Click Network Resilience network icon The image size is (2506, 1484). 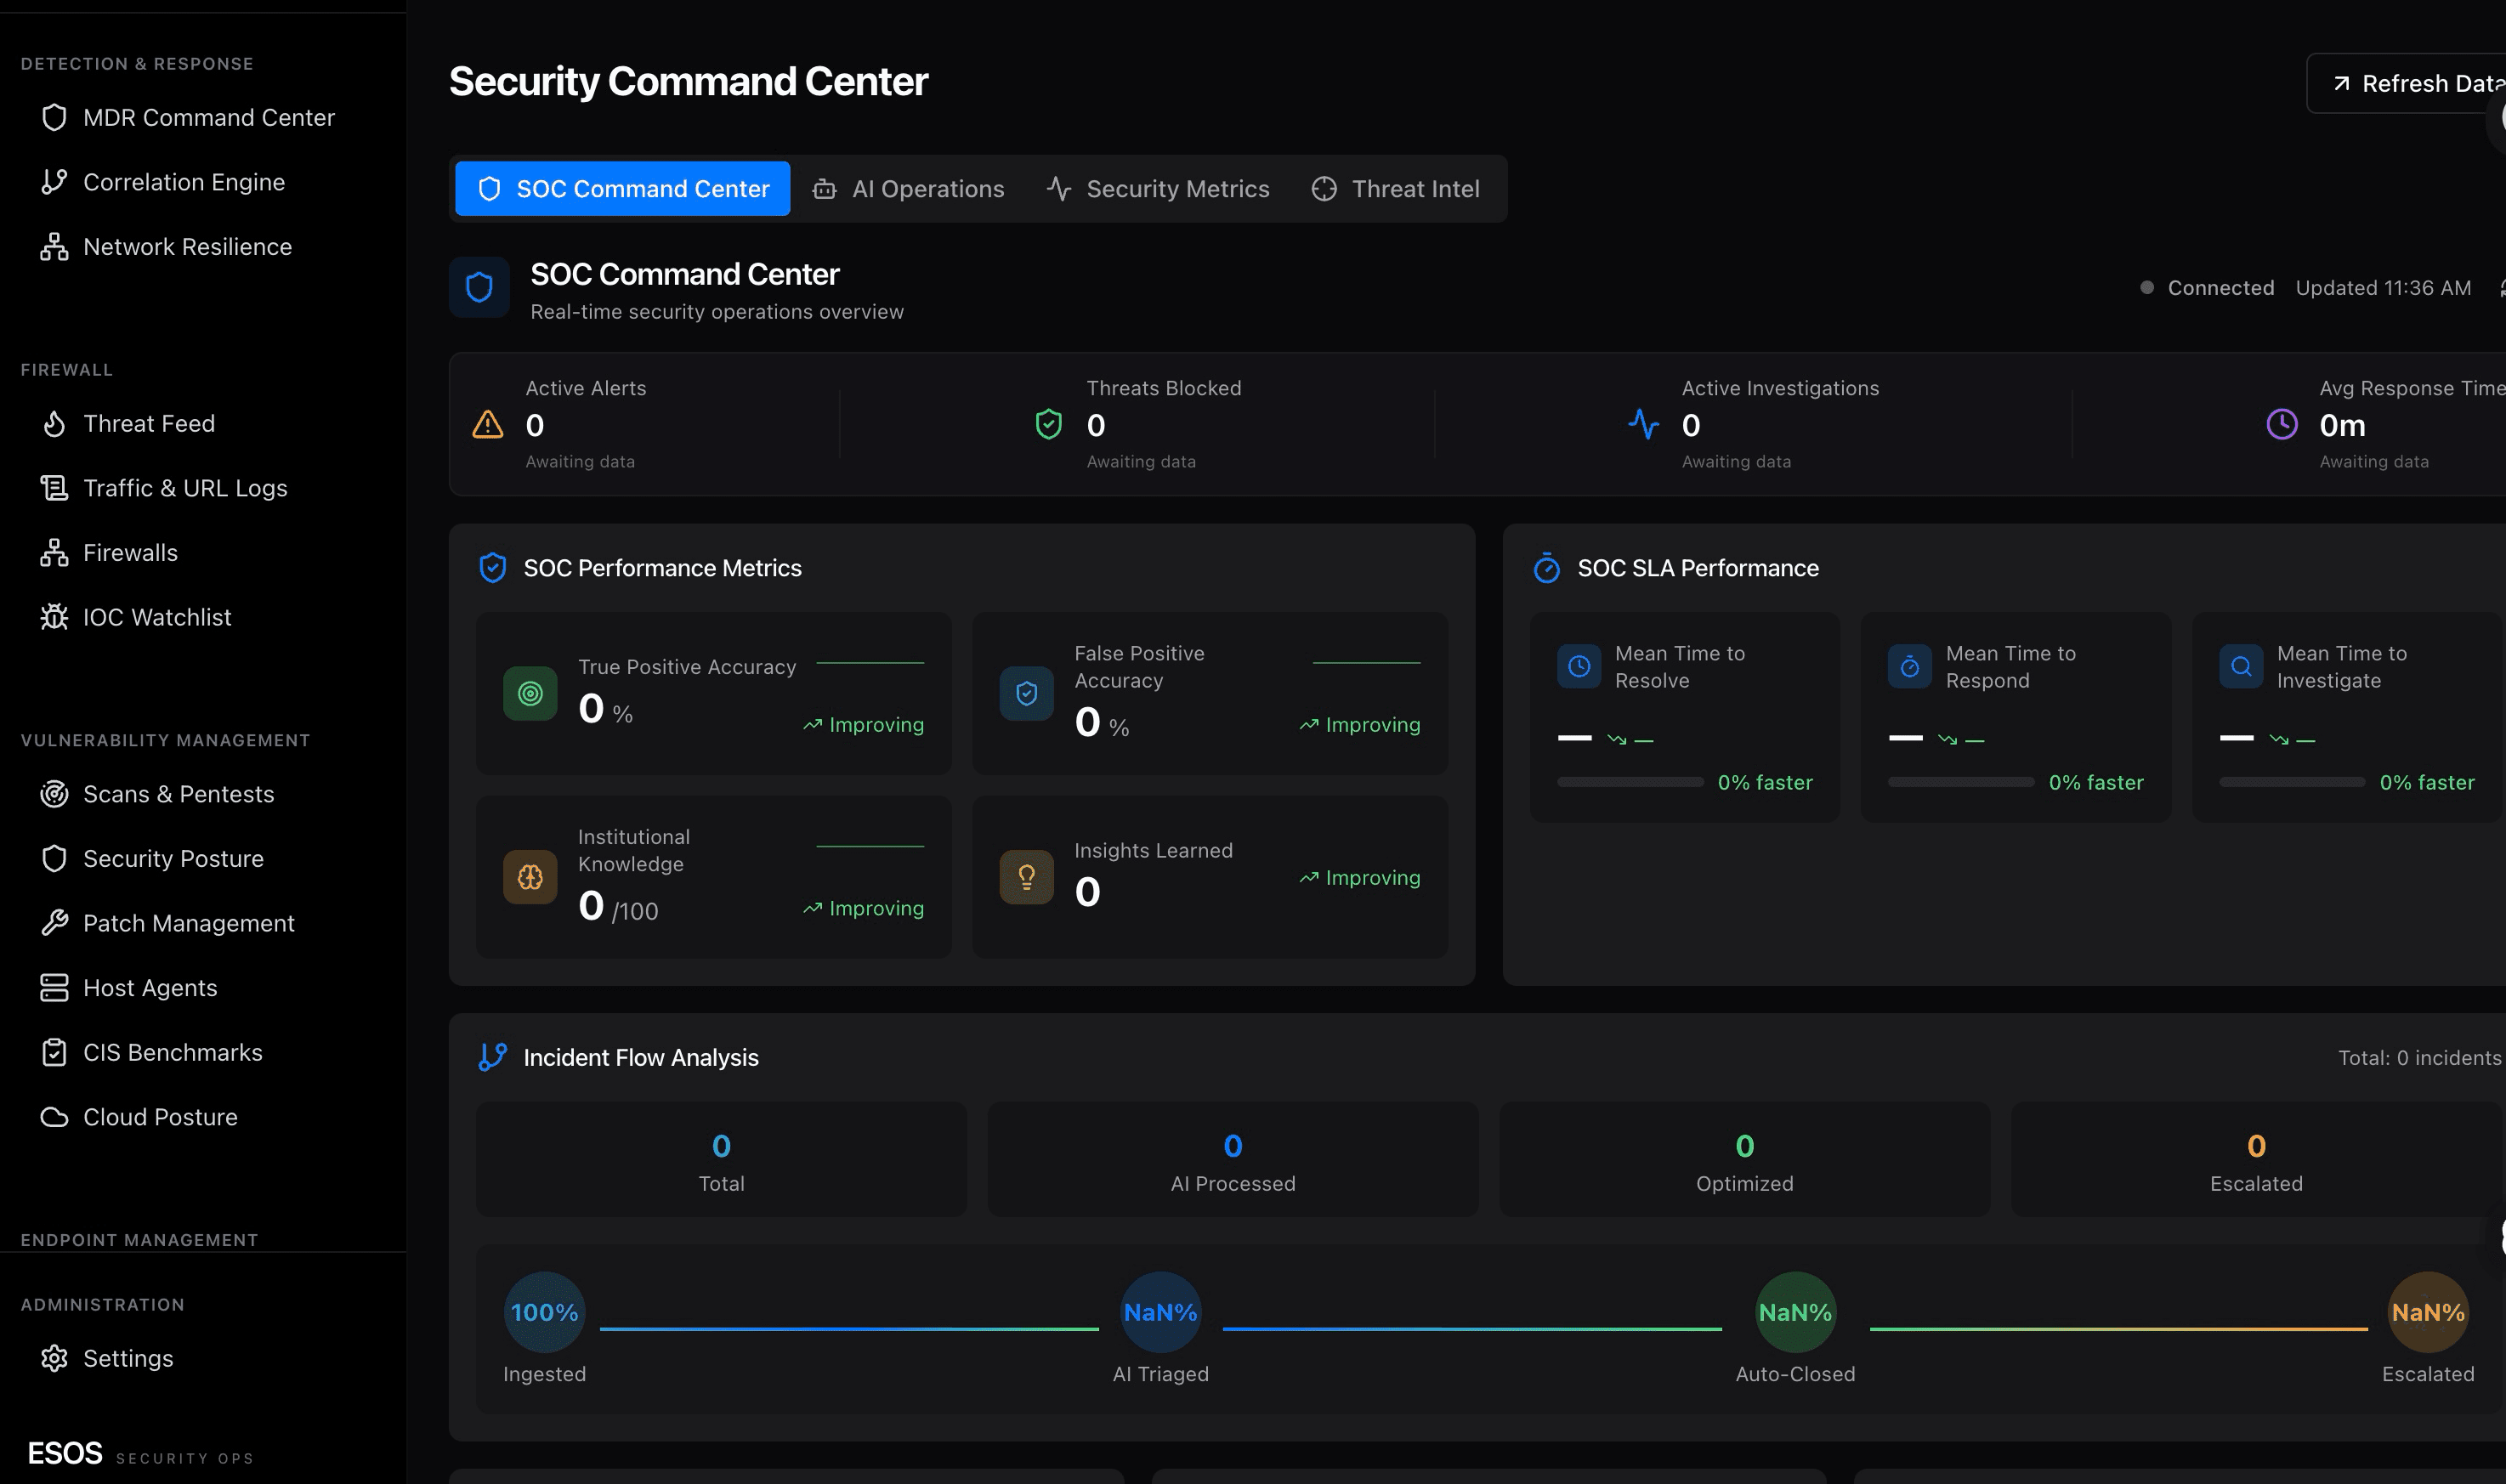coord(54,247)
